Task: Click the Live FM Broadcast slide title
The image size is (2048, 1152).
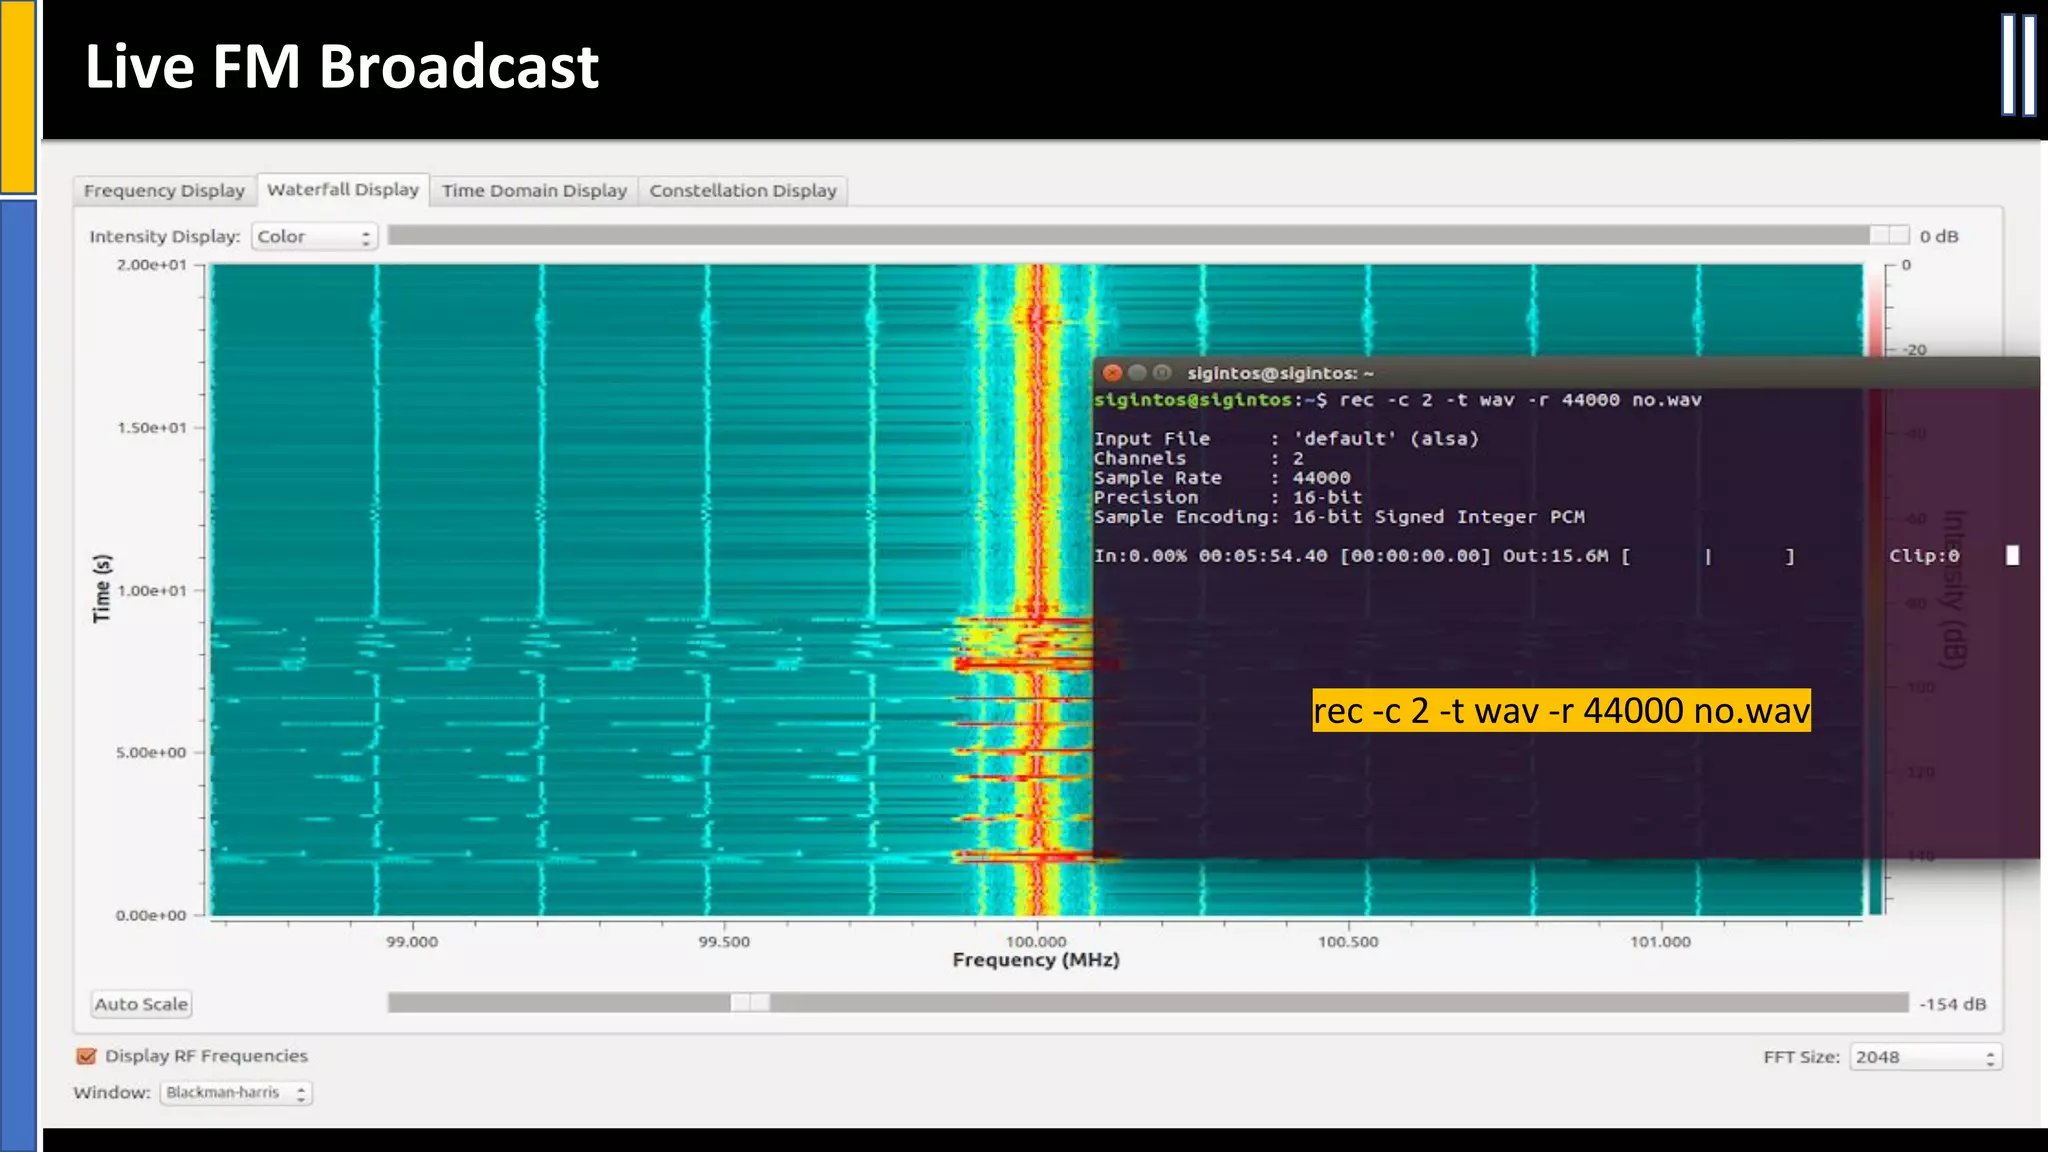Action: (341, 66)
